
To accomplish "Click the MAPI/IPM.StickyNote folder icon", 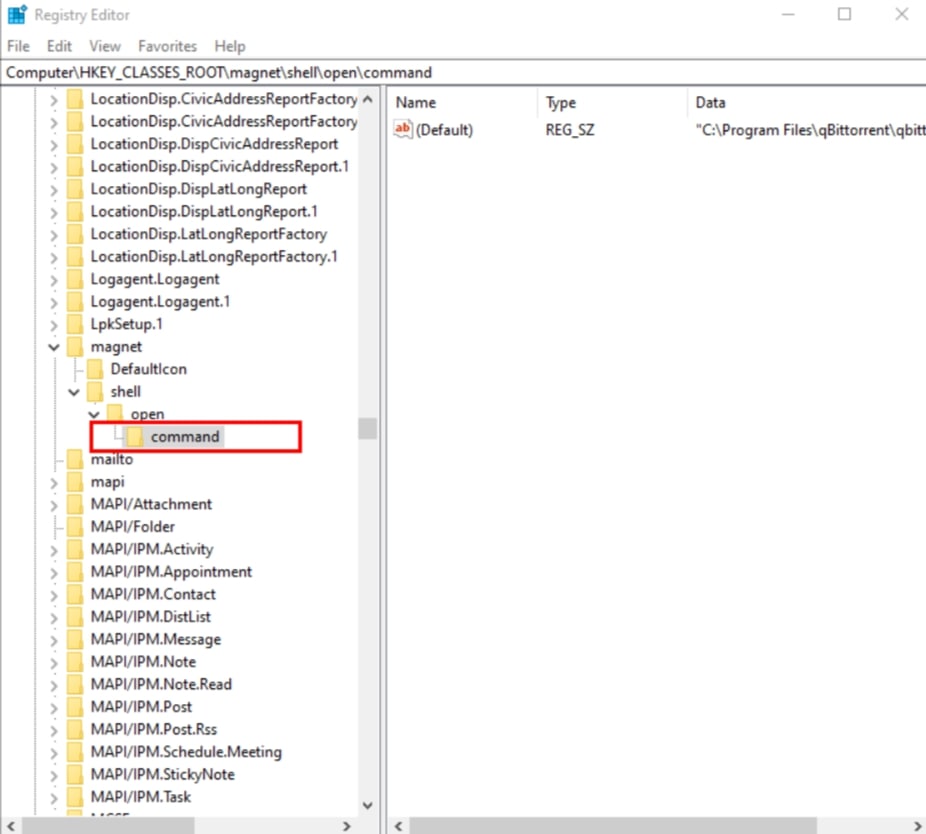I will pos(75,774).
